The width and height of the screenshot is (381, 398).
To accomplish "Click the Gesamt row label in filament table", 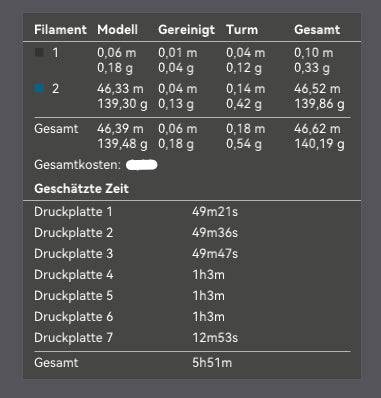I will (x=56, y=129).
